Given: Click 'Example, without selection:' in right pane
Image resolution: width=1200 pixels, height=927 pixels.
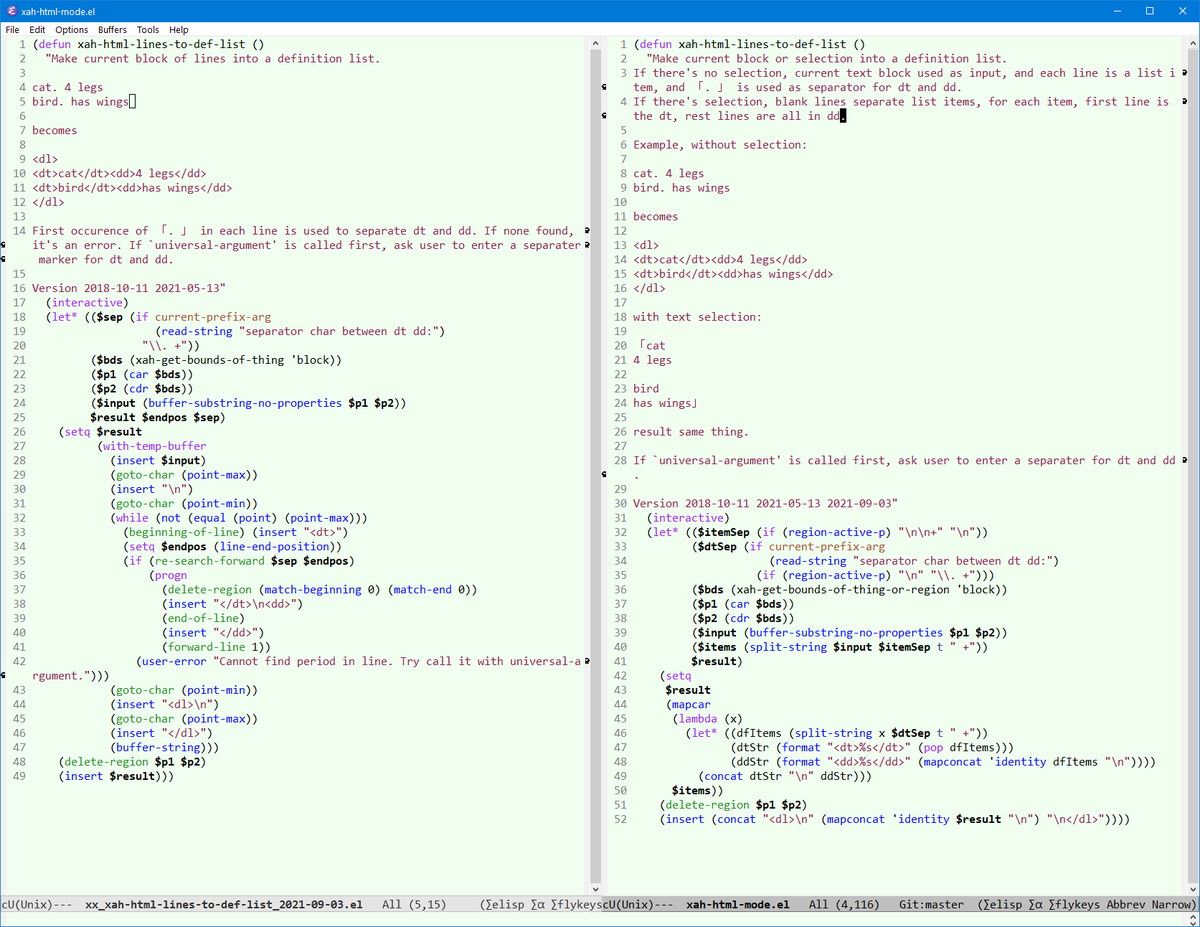Looking at the screenshot, I should 720,145.
